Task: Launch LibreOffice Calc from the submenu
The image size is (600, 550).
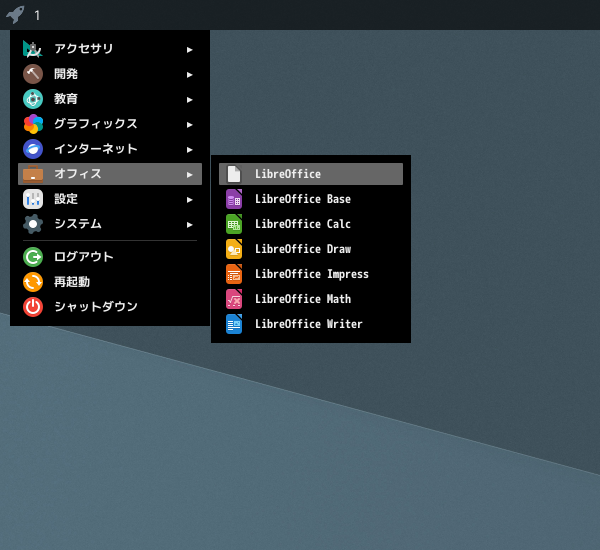Action: pyautogui.click(x=311, y=224)
